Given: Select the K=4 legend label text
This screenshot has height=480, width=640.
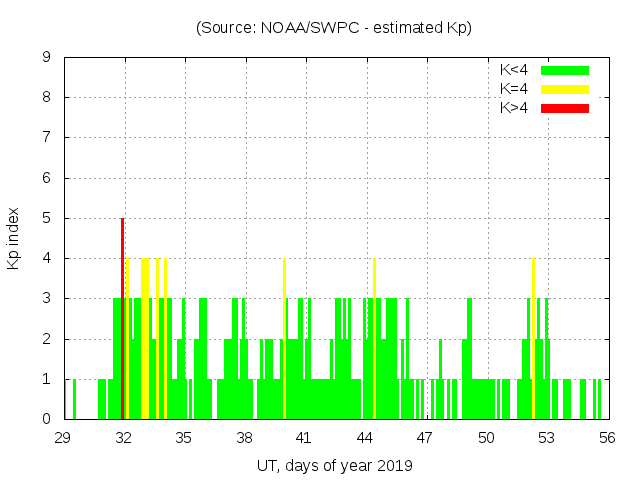Looking at the screenshot, I should (514, 89).
